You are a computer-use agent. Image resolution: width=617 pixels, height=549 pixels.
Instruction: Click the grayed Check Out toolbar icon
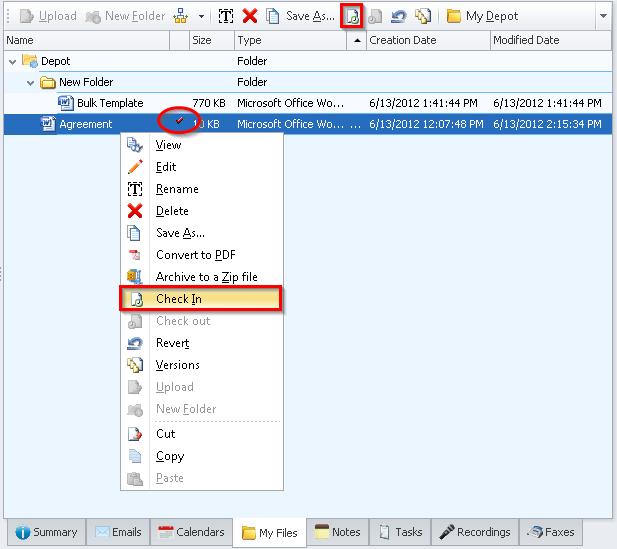375,16
